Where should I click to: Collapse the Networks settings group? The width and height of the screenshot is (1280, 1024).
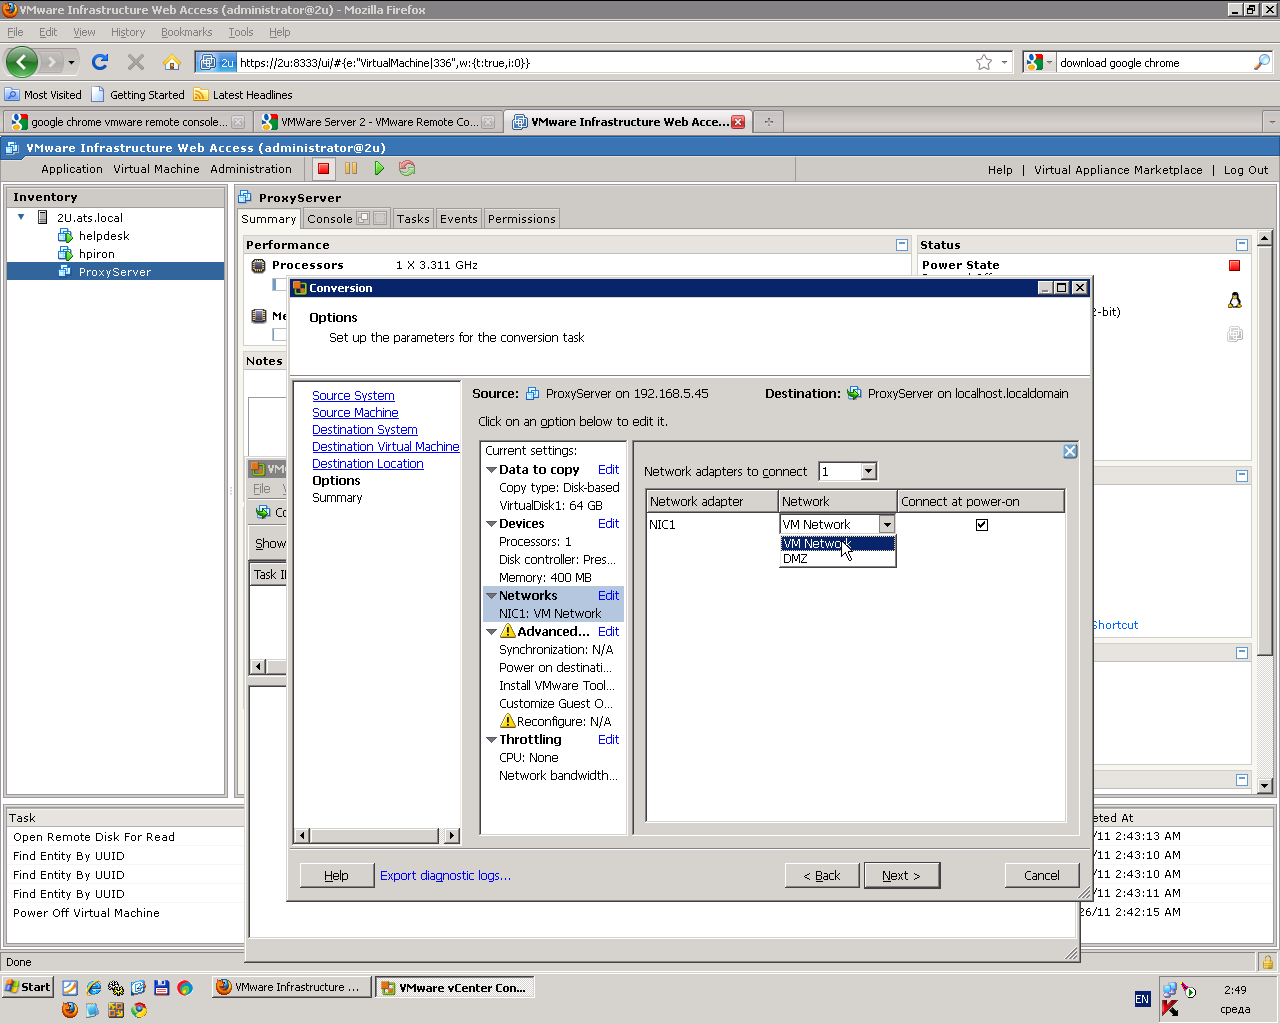(x=491, y=596)
